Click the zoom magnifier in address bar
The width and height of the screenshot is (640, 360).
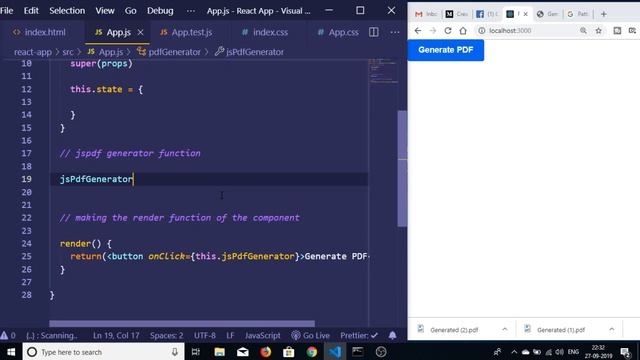tap(583, 31)
